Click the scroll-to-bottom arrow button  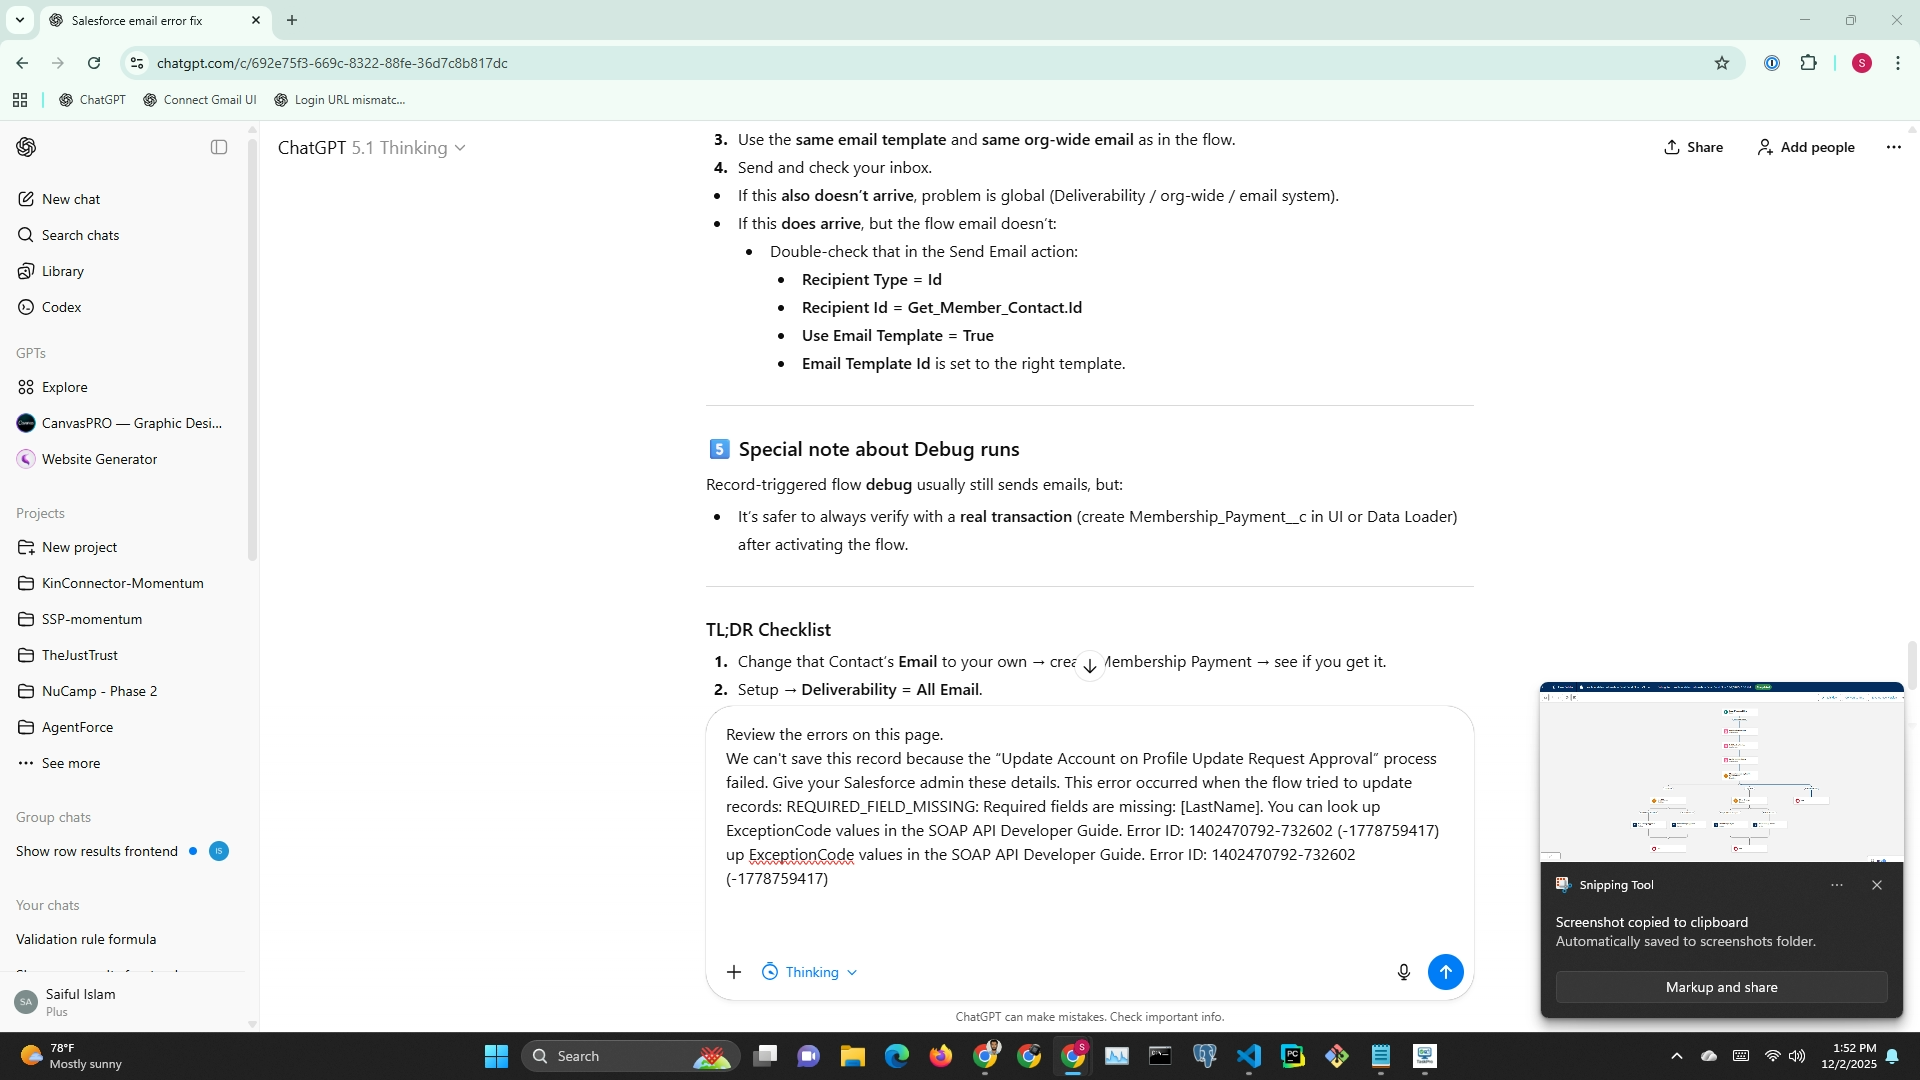[x=1089, y=666]
